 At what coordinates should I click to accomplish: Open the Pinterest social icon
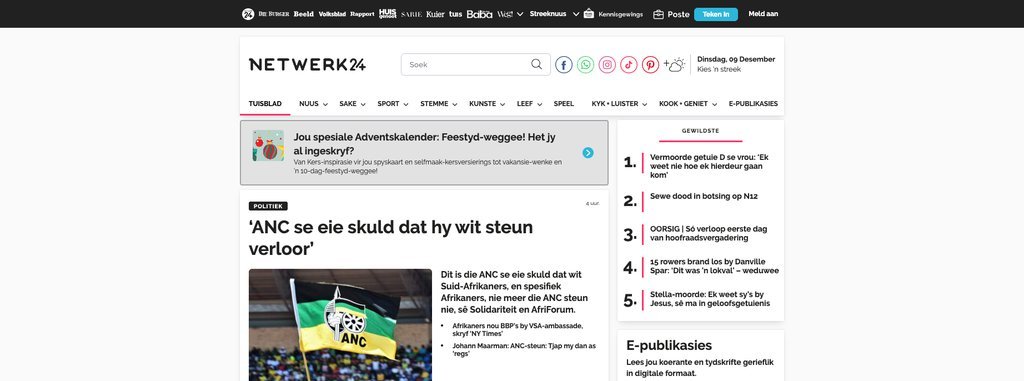pos(650,65)
